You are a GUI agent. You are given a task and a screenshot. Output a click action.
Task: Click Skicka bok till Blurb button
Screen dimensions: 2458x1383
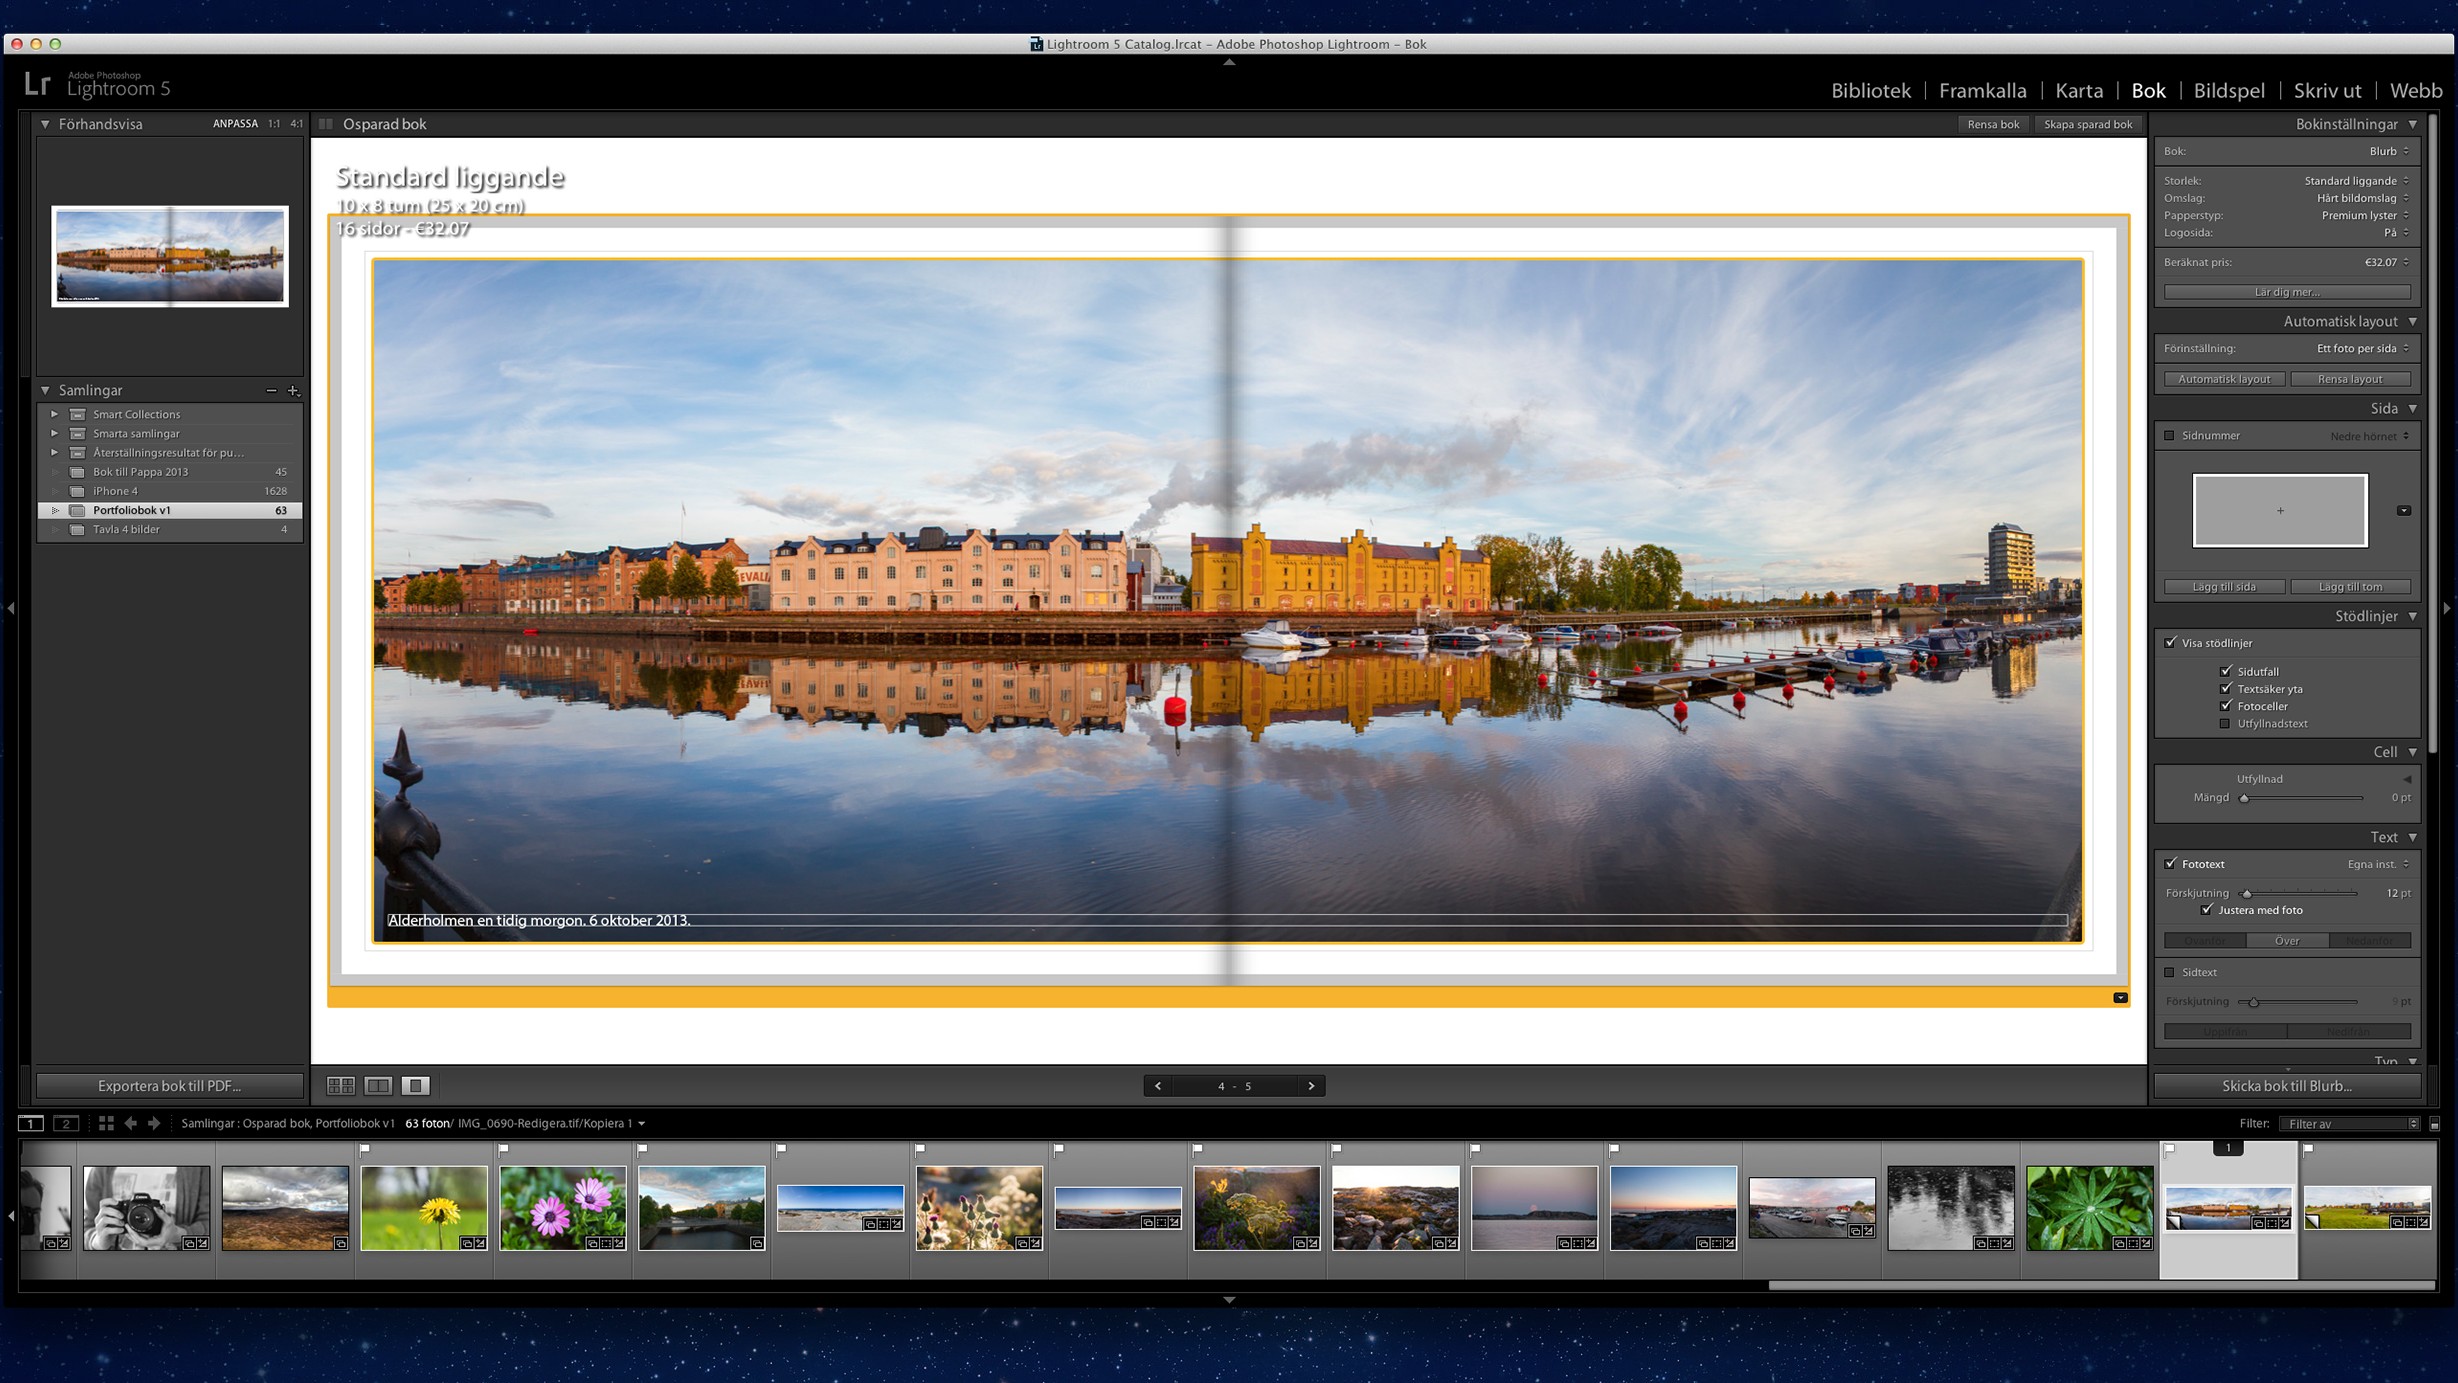2286,1086
